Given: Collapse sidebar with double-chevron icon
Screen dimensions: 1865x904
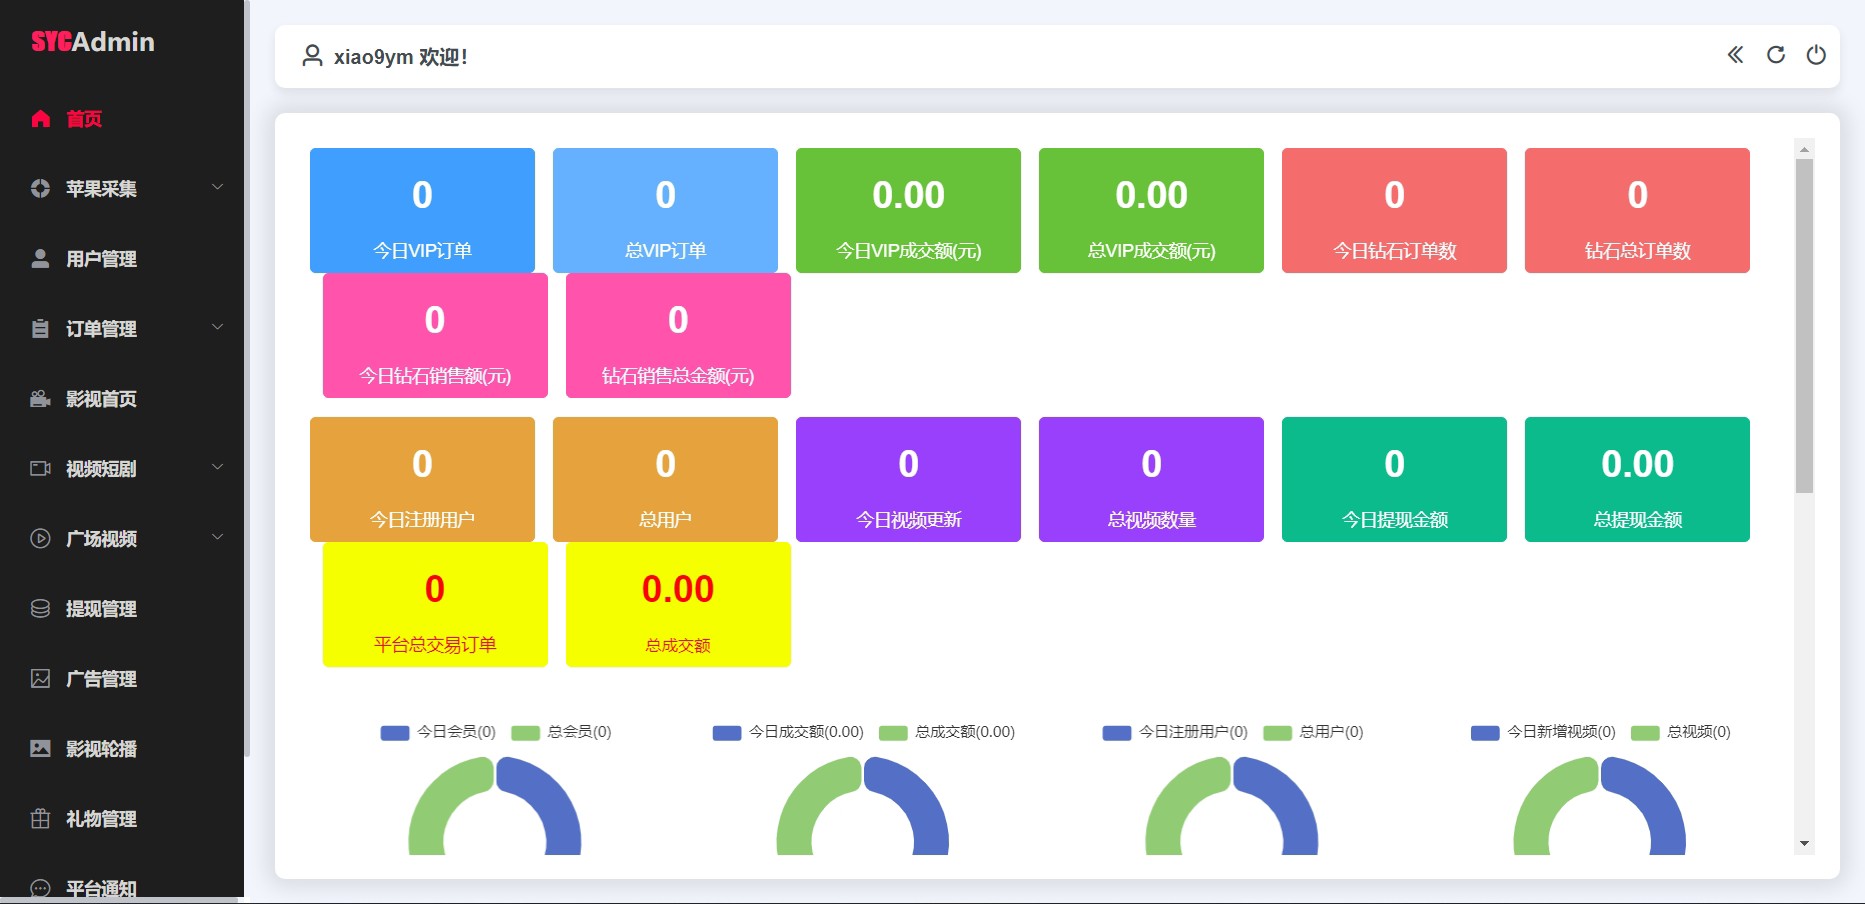Looking at the screenshot, I should tap(1735, 55).
